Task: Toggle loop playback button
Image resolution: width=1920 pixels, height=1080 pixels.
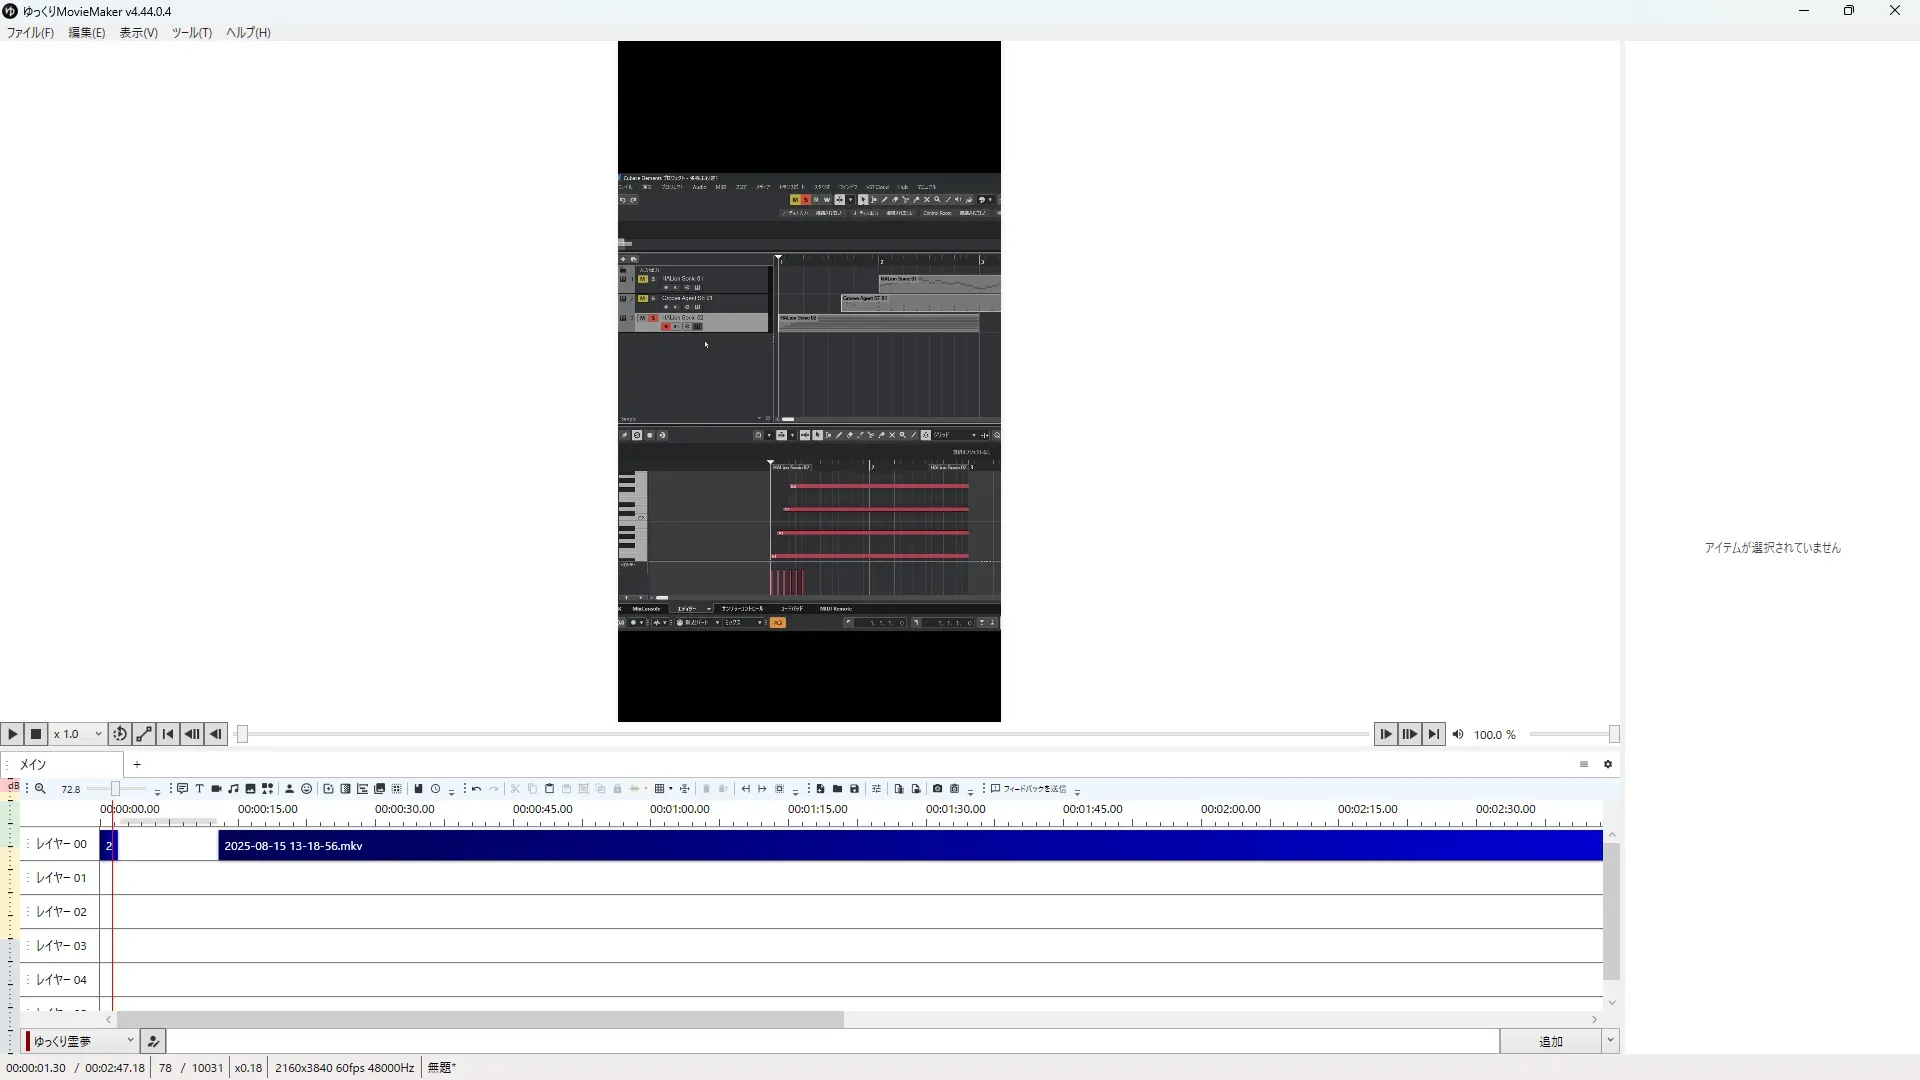Action: click(x=120, y=734)
